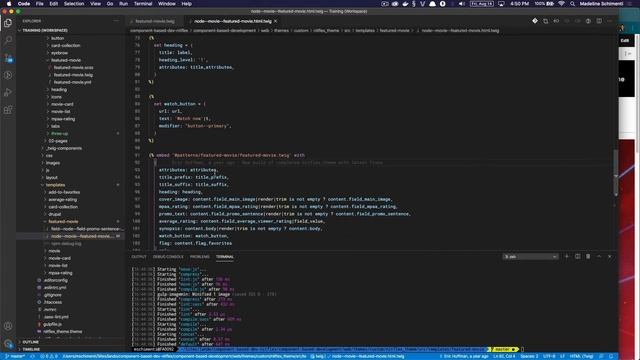Open the Apple menu

[9, 4]
